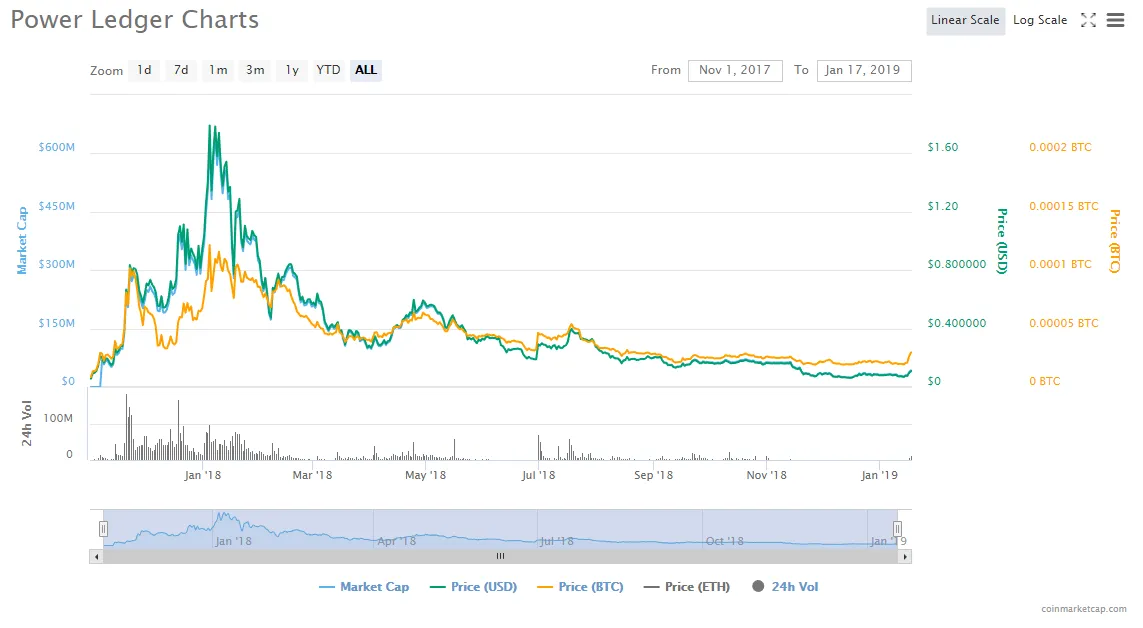Set zoom to 7d
1143x628 pixels.
181,70
